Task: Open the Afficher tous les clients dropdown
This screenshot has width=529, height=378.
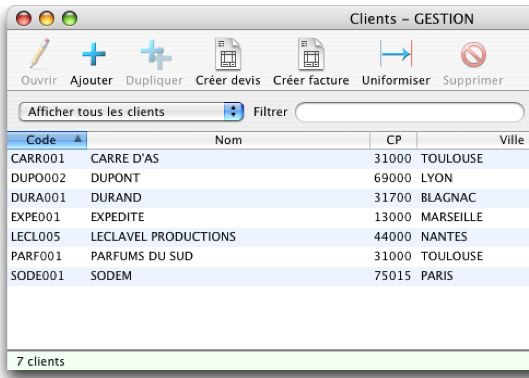Action: tap(131, 112)
